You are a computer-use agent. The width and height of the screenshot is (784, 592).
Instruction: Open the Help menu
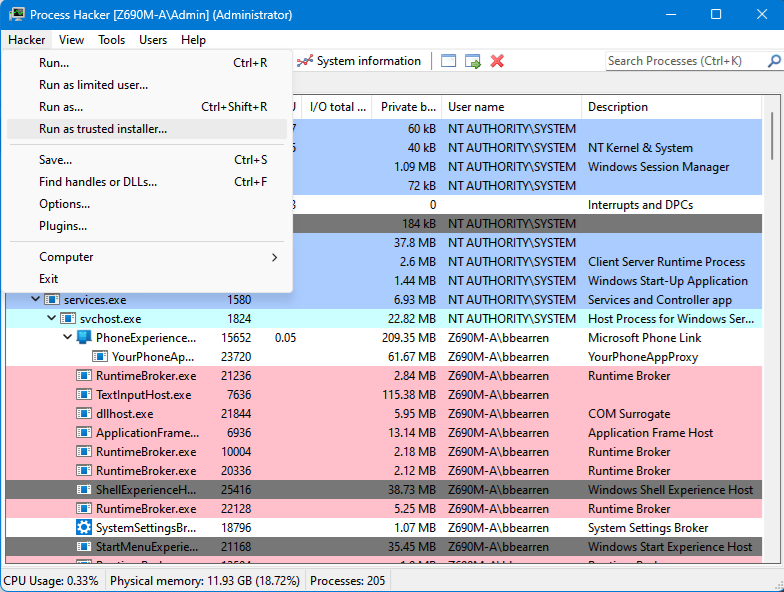pos(193,40)
